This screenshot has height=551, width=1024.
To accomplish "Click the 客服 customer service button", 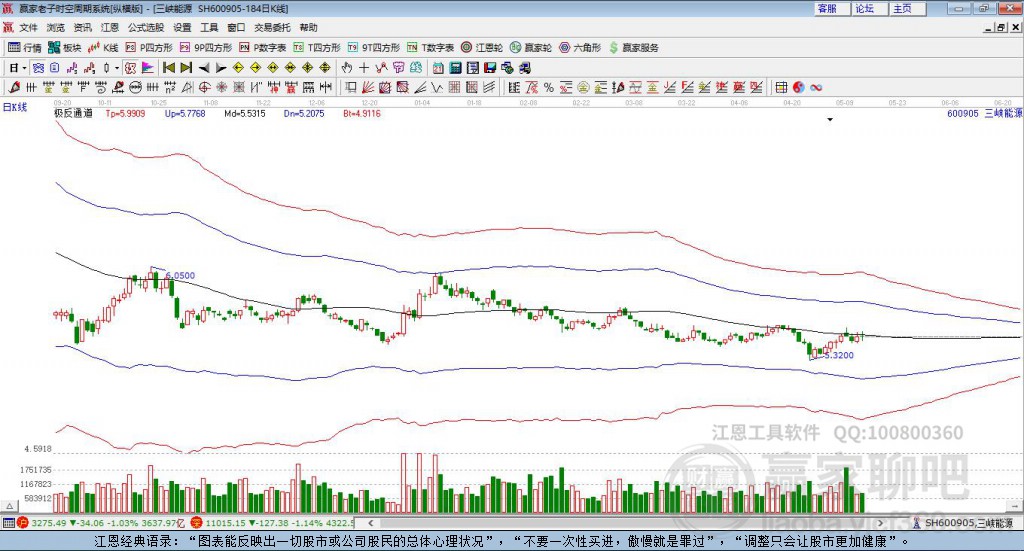I will (x=827, y=8).
